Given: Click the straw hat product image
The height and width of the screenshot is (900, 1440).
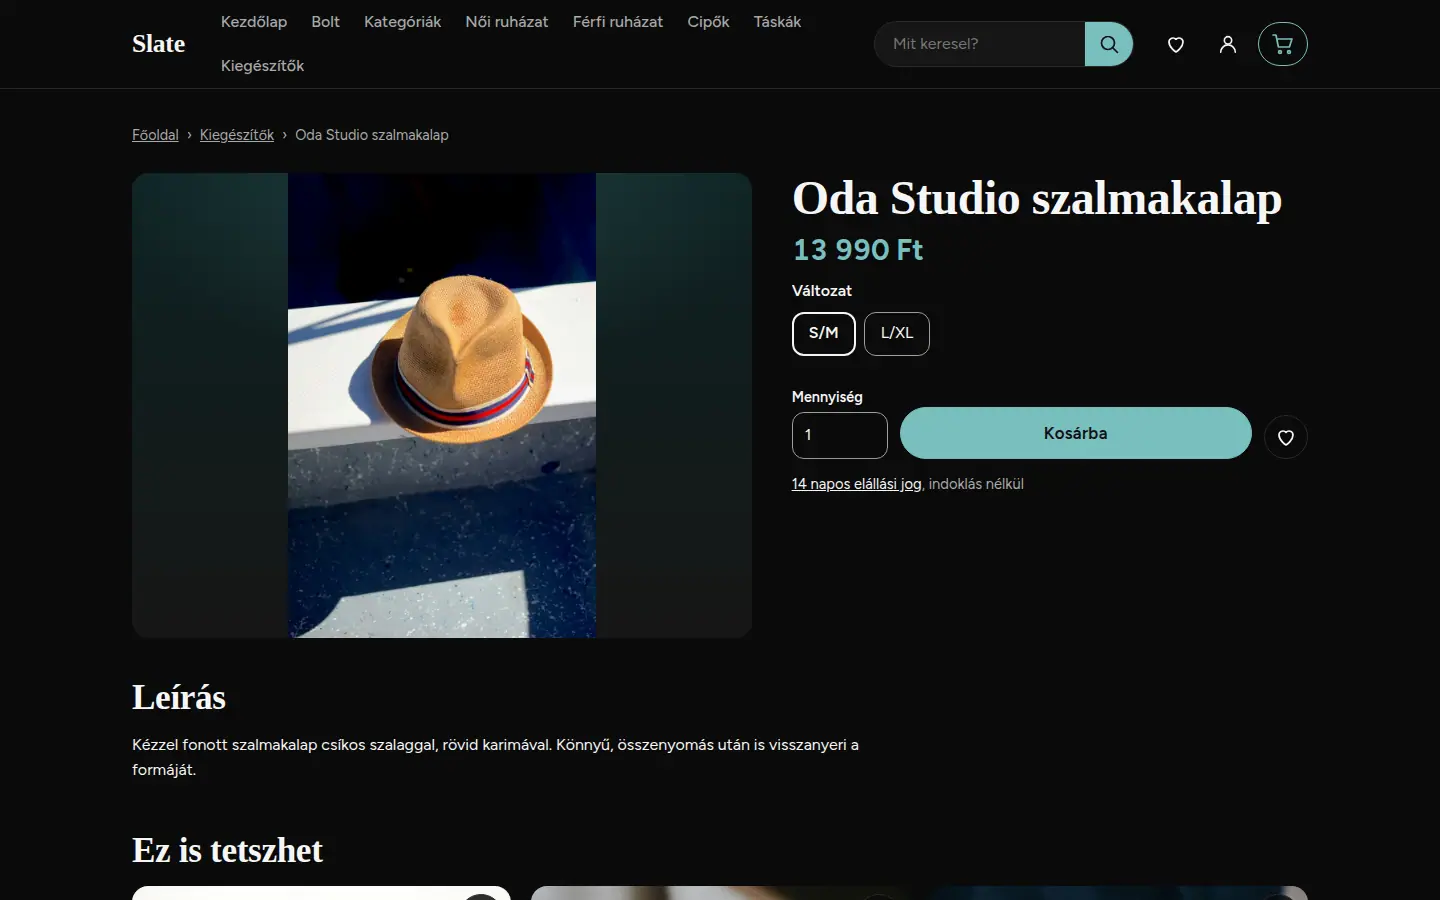Looking at the screenshot, I should (442, 405).
